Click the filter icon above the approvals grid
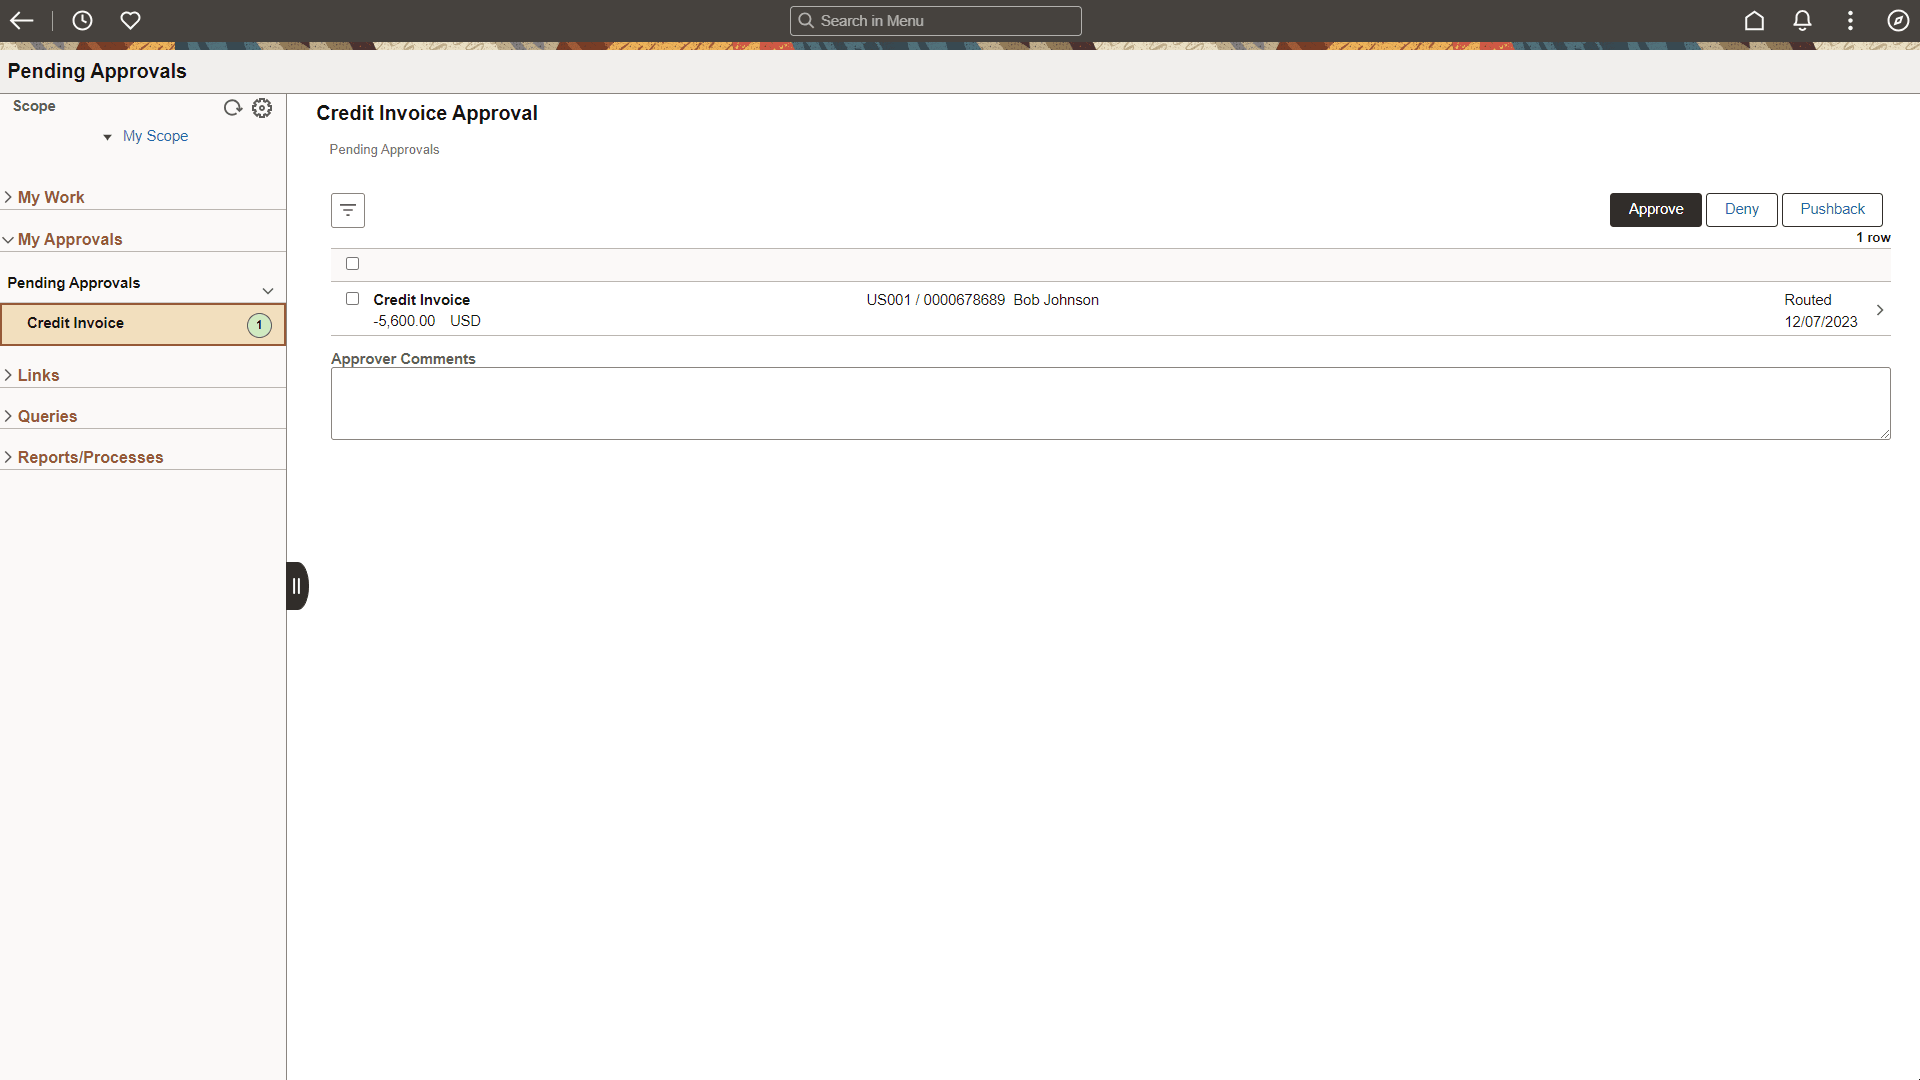This screenshot has height=1080, width=1920. tap(347, 210)
